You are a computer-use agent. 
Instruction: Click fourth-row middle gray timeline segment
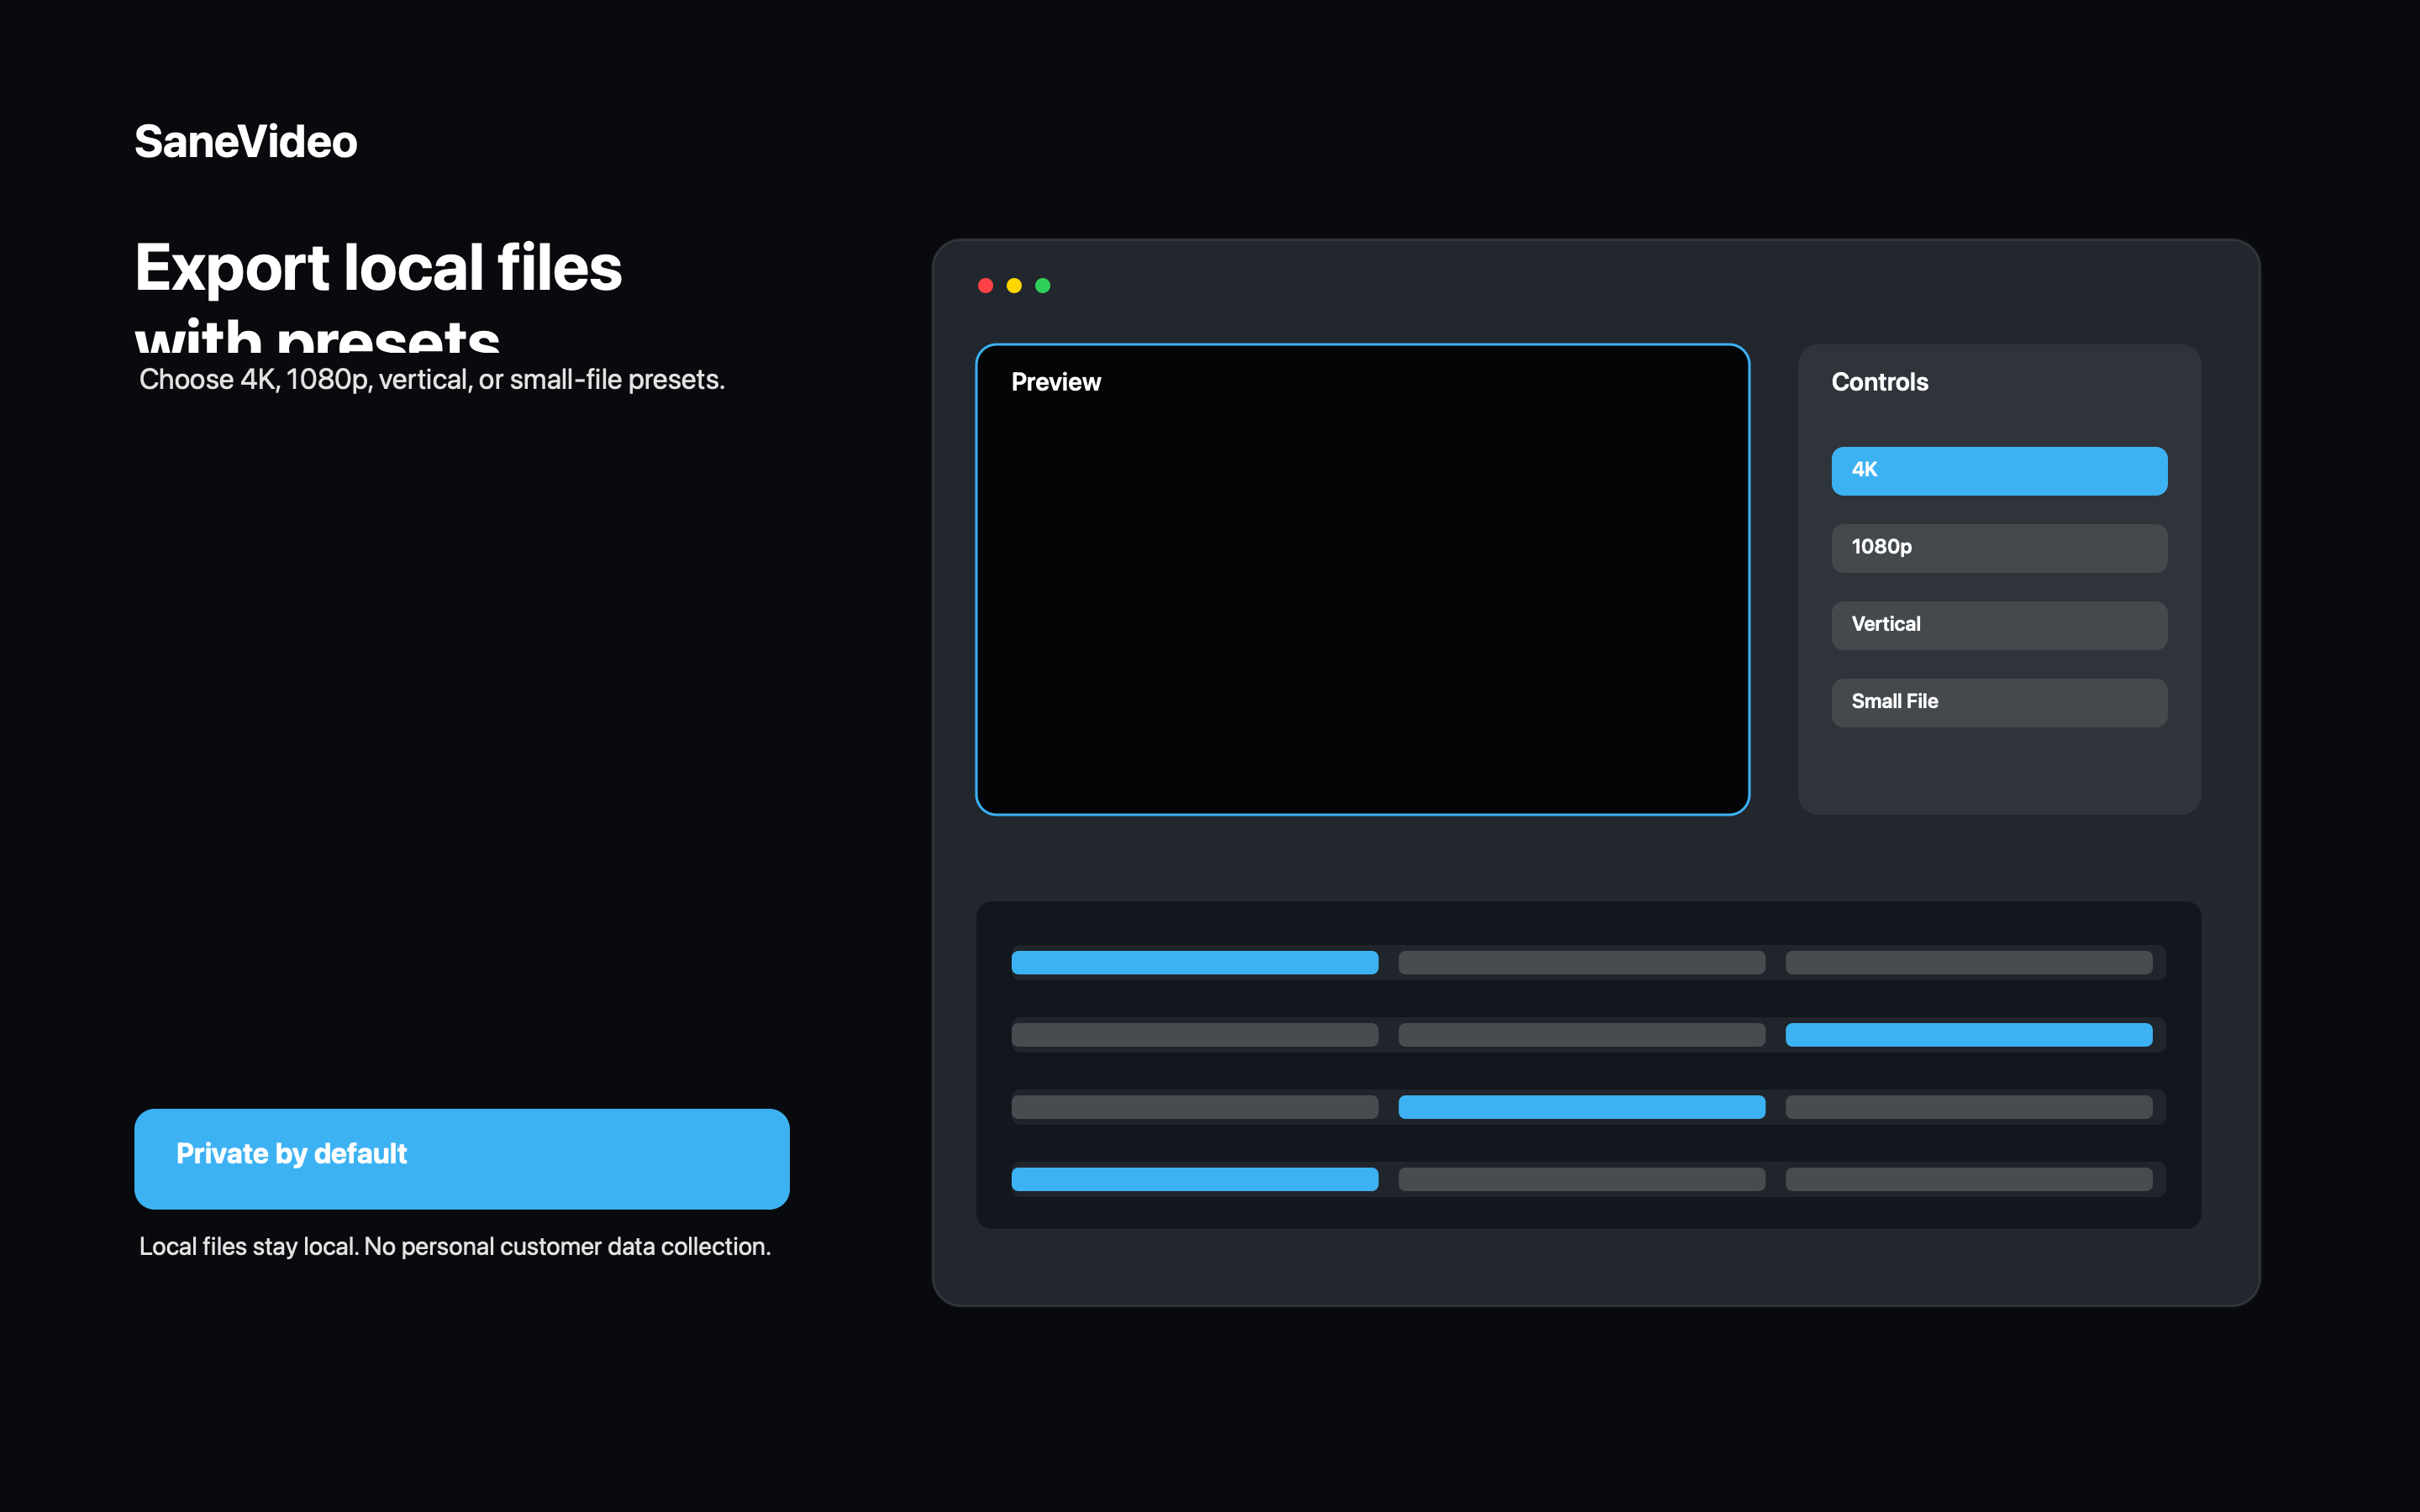click(1581, 1179)
